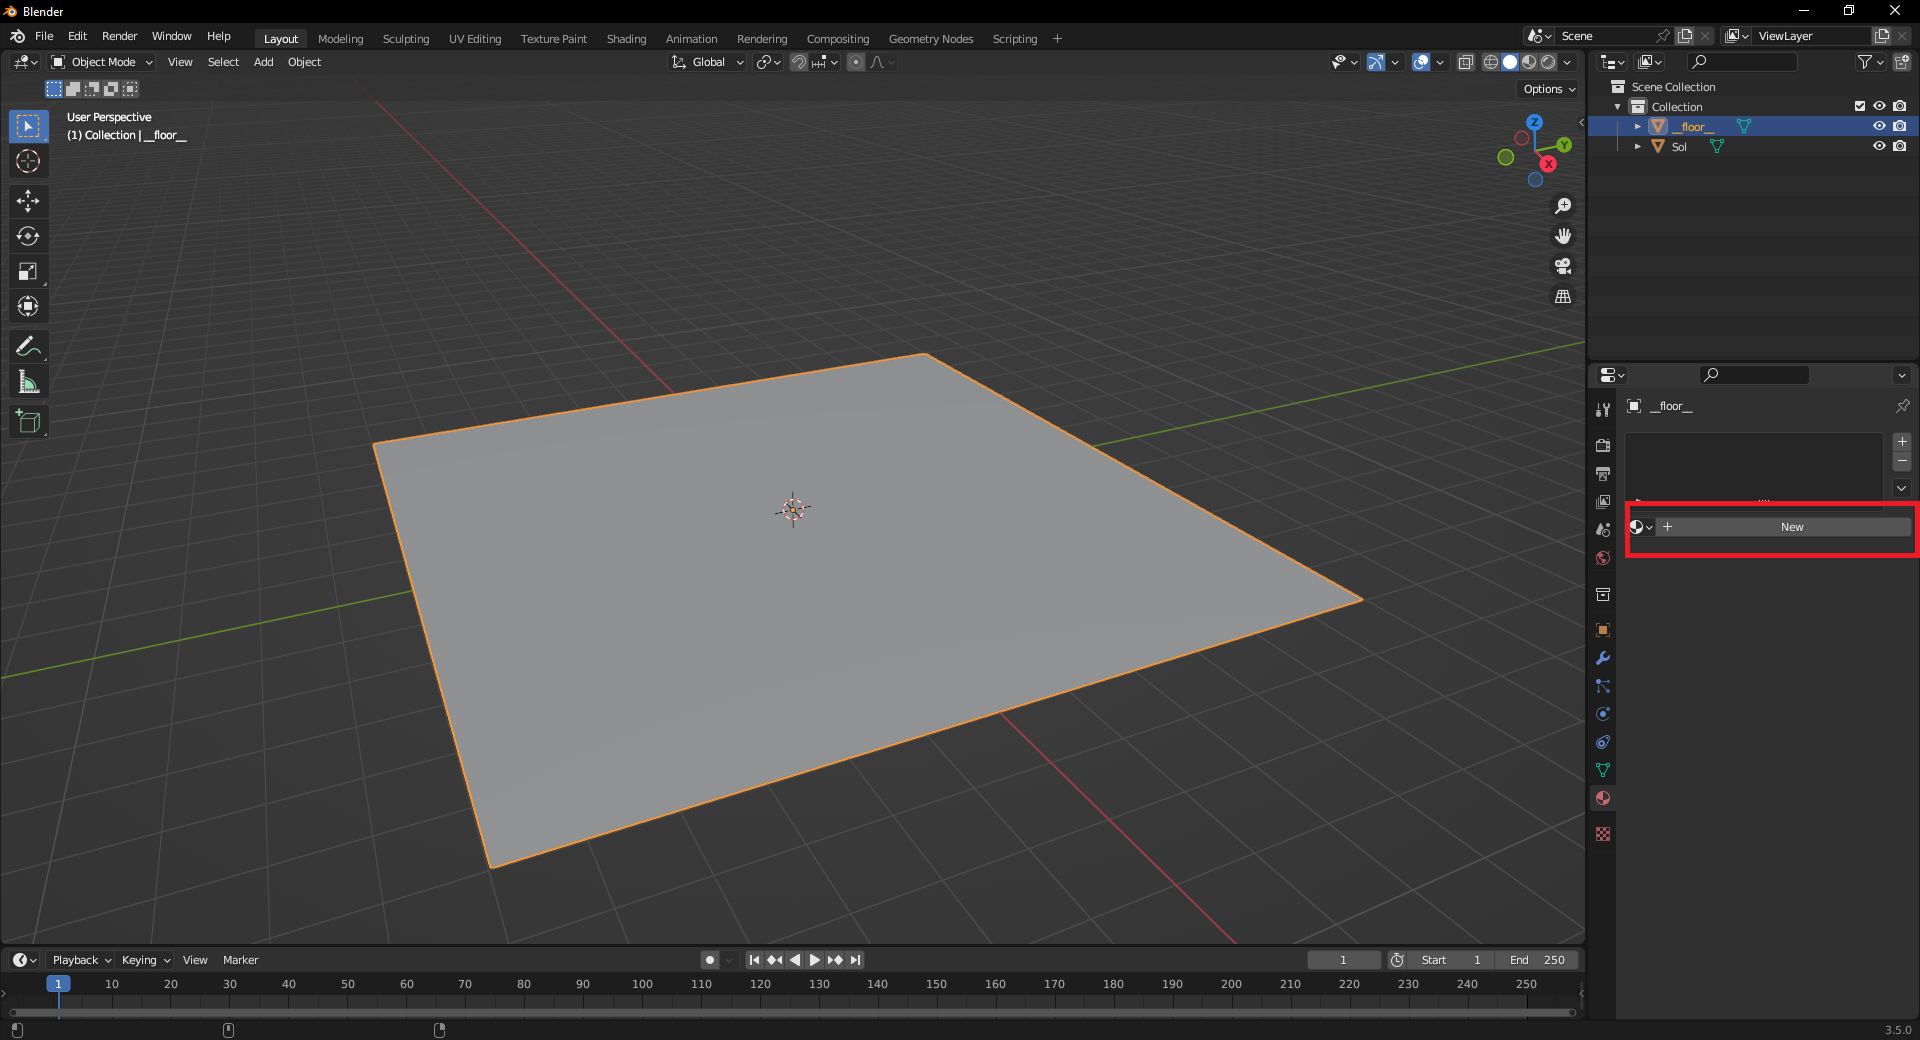
Task: Hide _floor_ object in viewport
Action: (1879, 126)
